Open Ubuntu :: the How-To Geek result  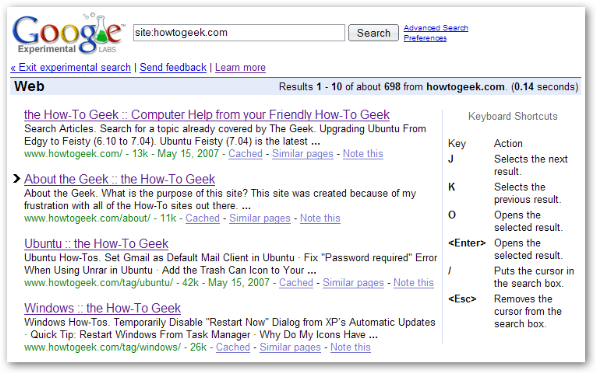point(96,243)
